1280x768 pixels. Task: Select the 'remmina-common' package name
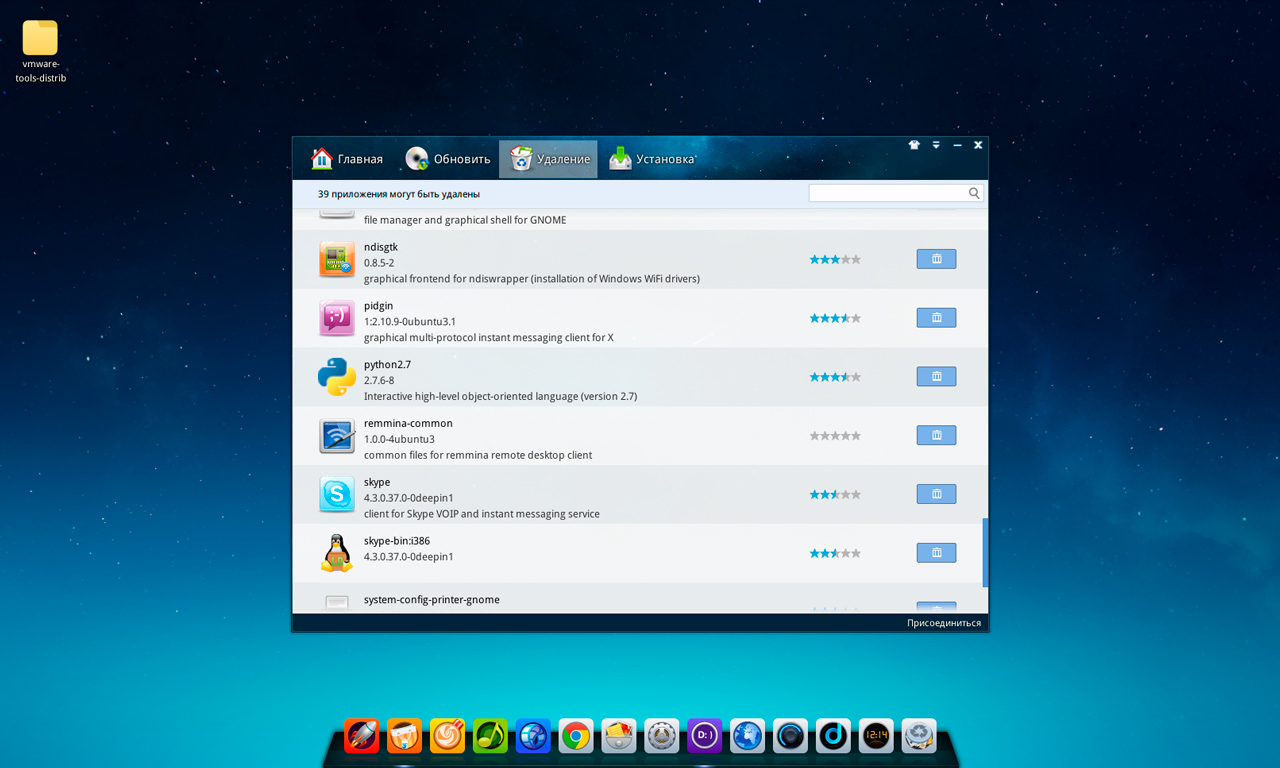pyautogui.click(x=408, y=423)
